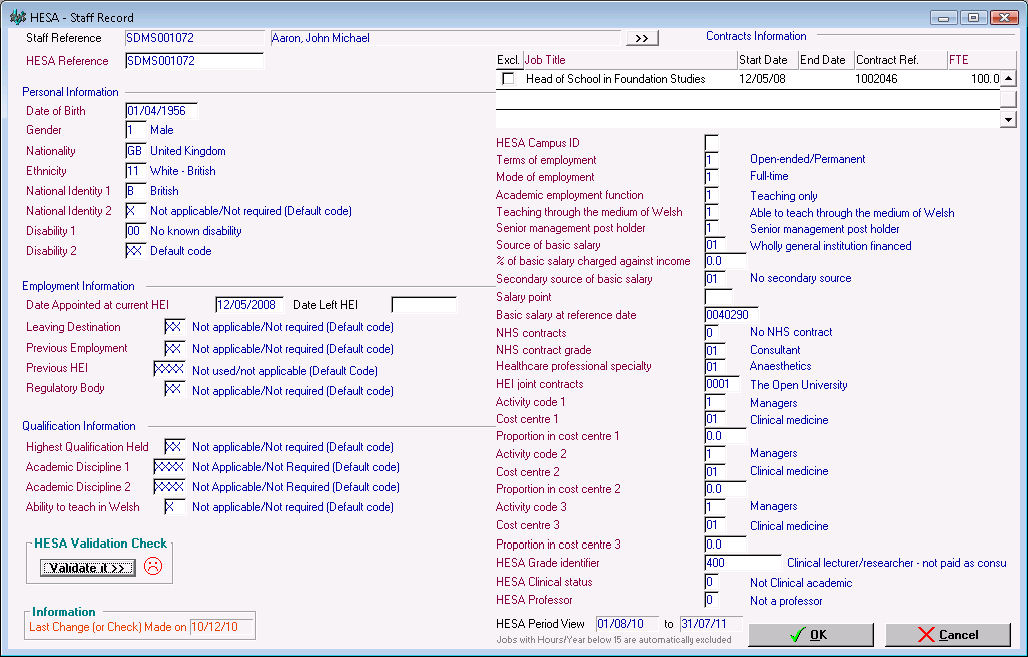Click the NHS contract grade code field
1028x657 pixels.
715,350
